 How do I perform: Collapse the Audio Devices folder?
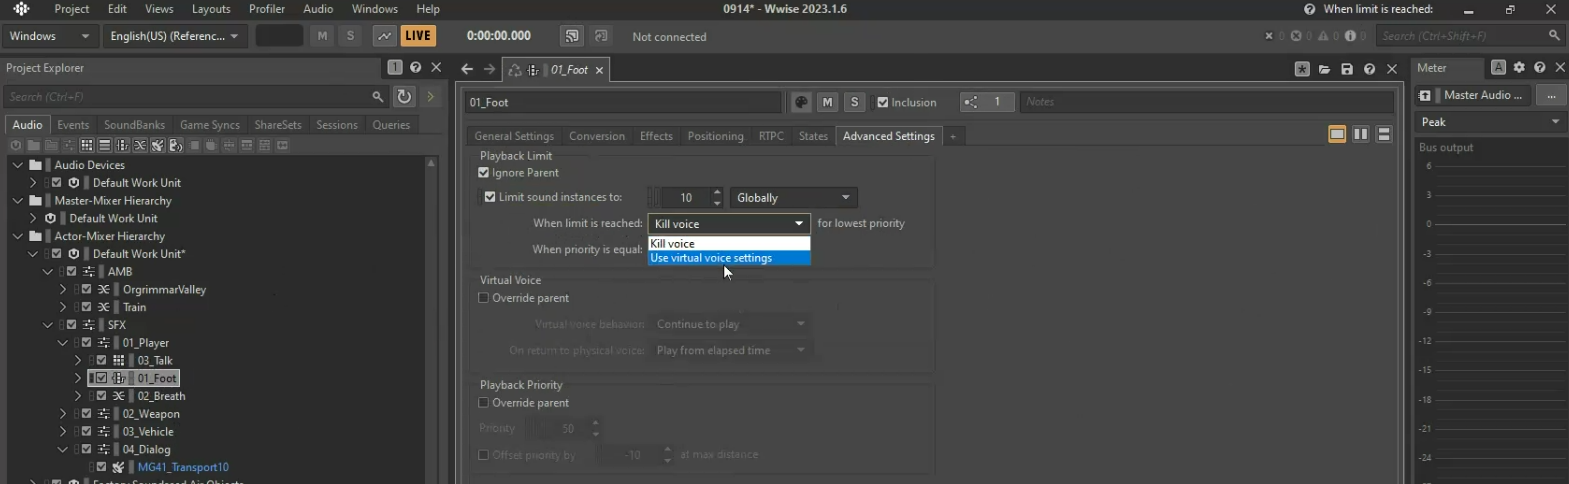click(18, 165)
